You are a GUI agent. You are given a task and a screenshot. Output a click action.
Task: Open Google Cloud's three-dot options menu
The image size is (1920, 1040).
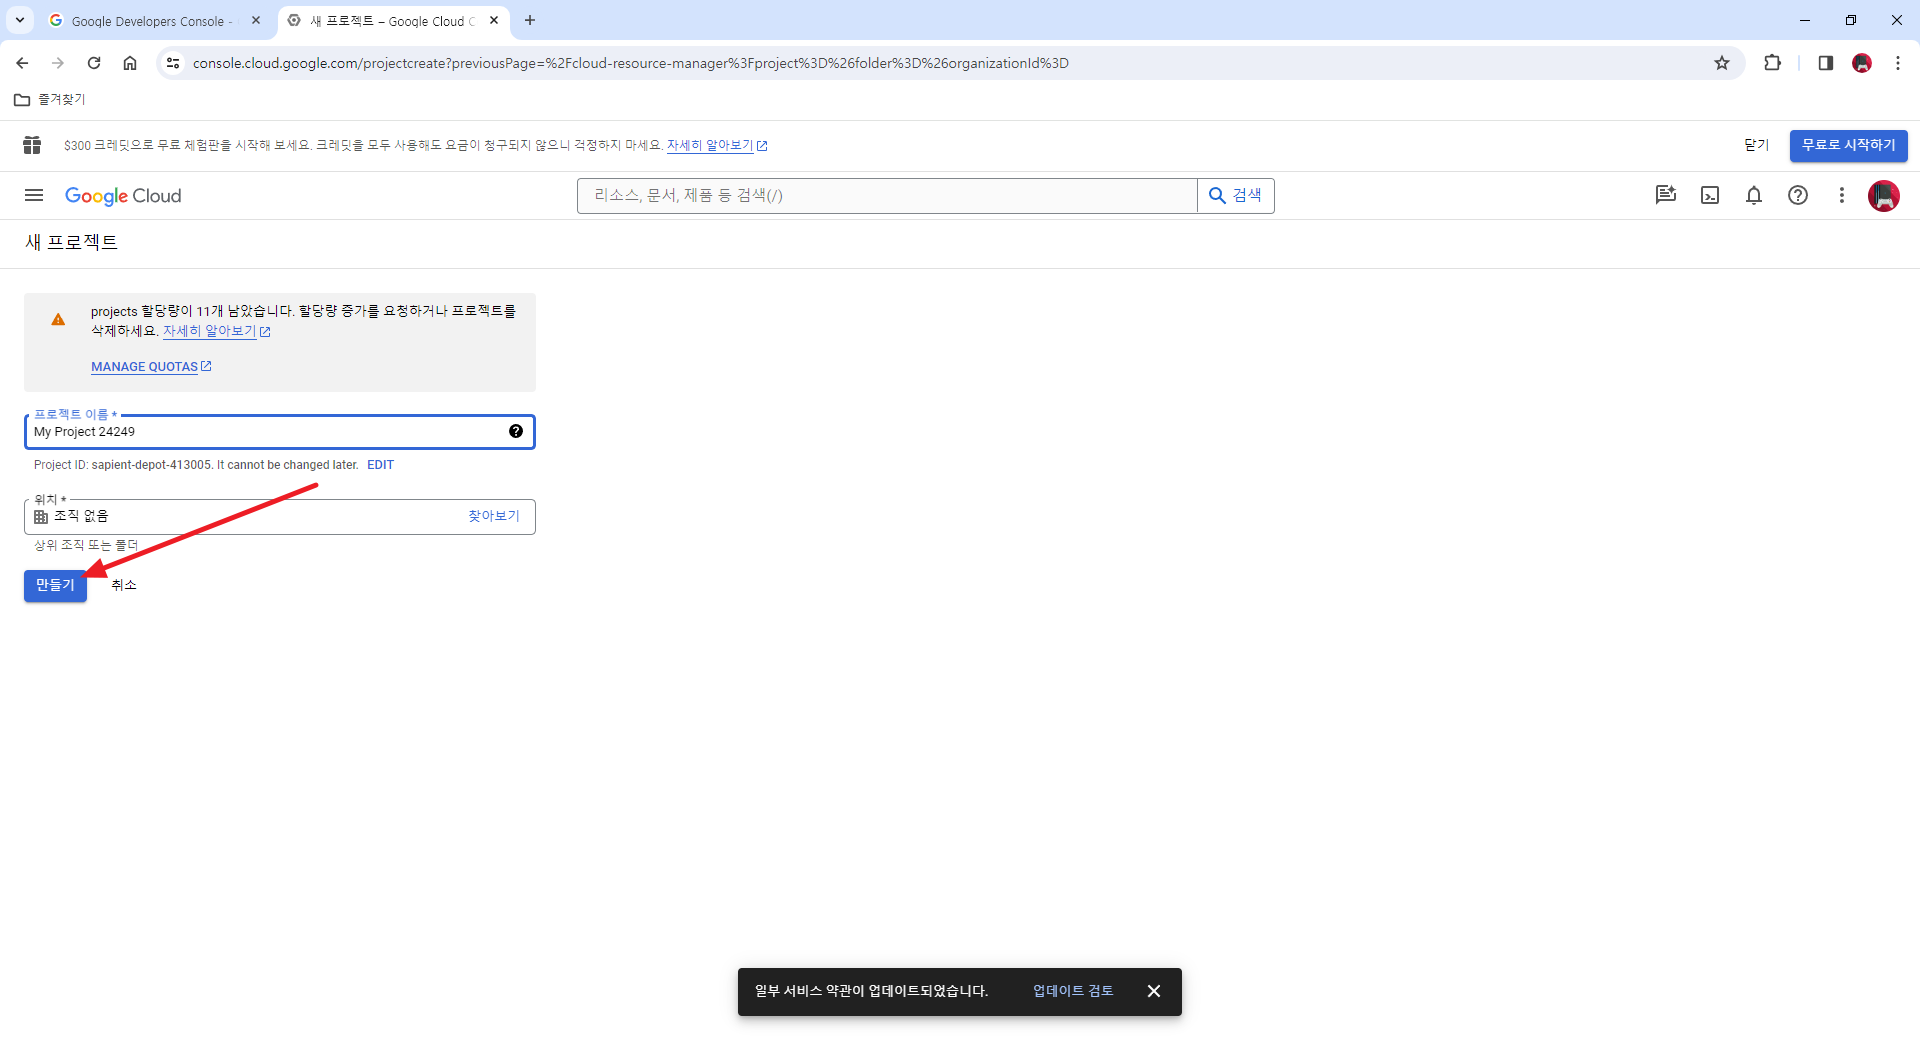point(1843,195)
